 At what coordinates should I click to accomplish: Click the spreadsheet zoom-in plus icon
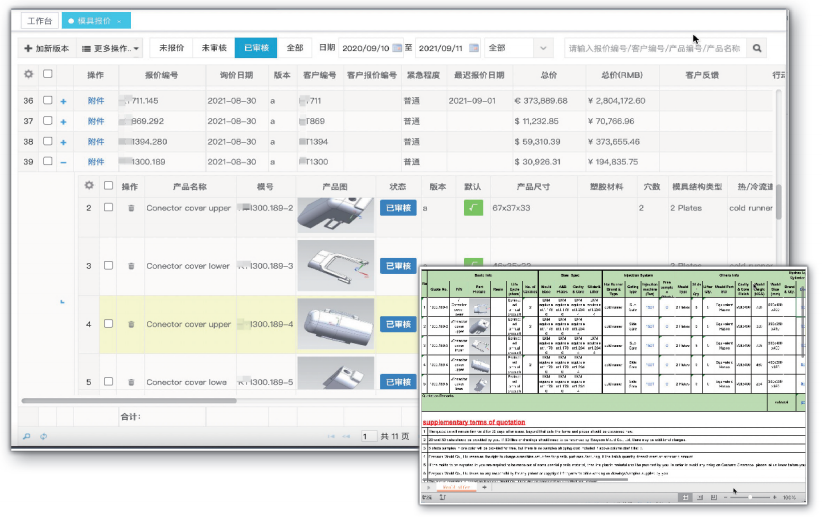tap(775, 497)
